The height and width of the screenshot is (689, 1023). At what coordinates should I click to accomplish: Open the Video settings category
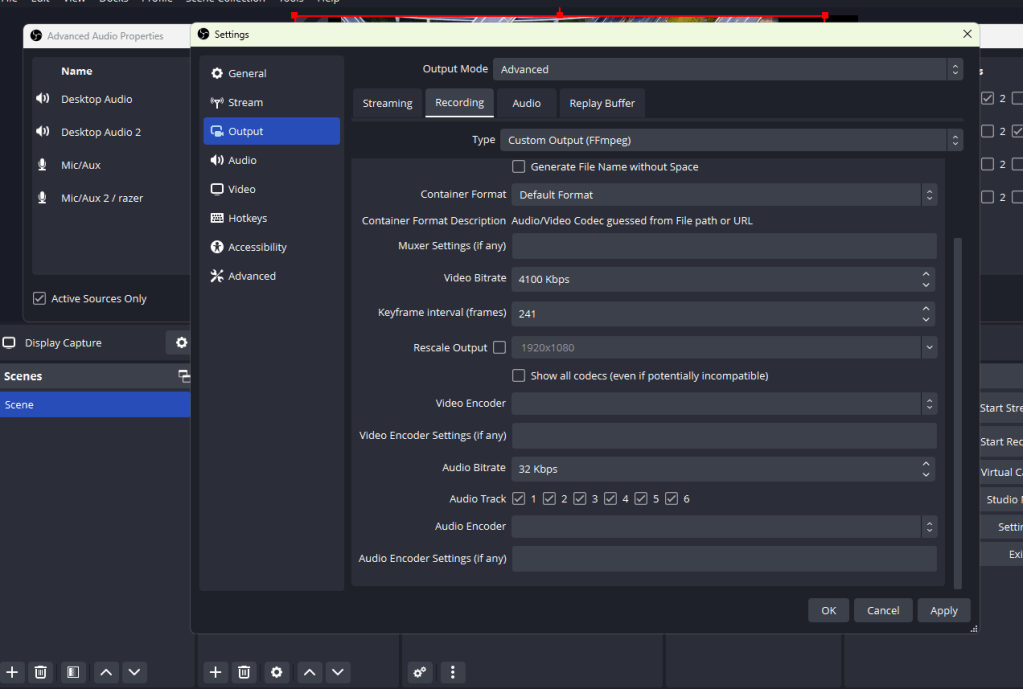(271, 189)
